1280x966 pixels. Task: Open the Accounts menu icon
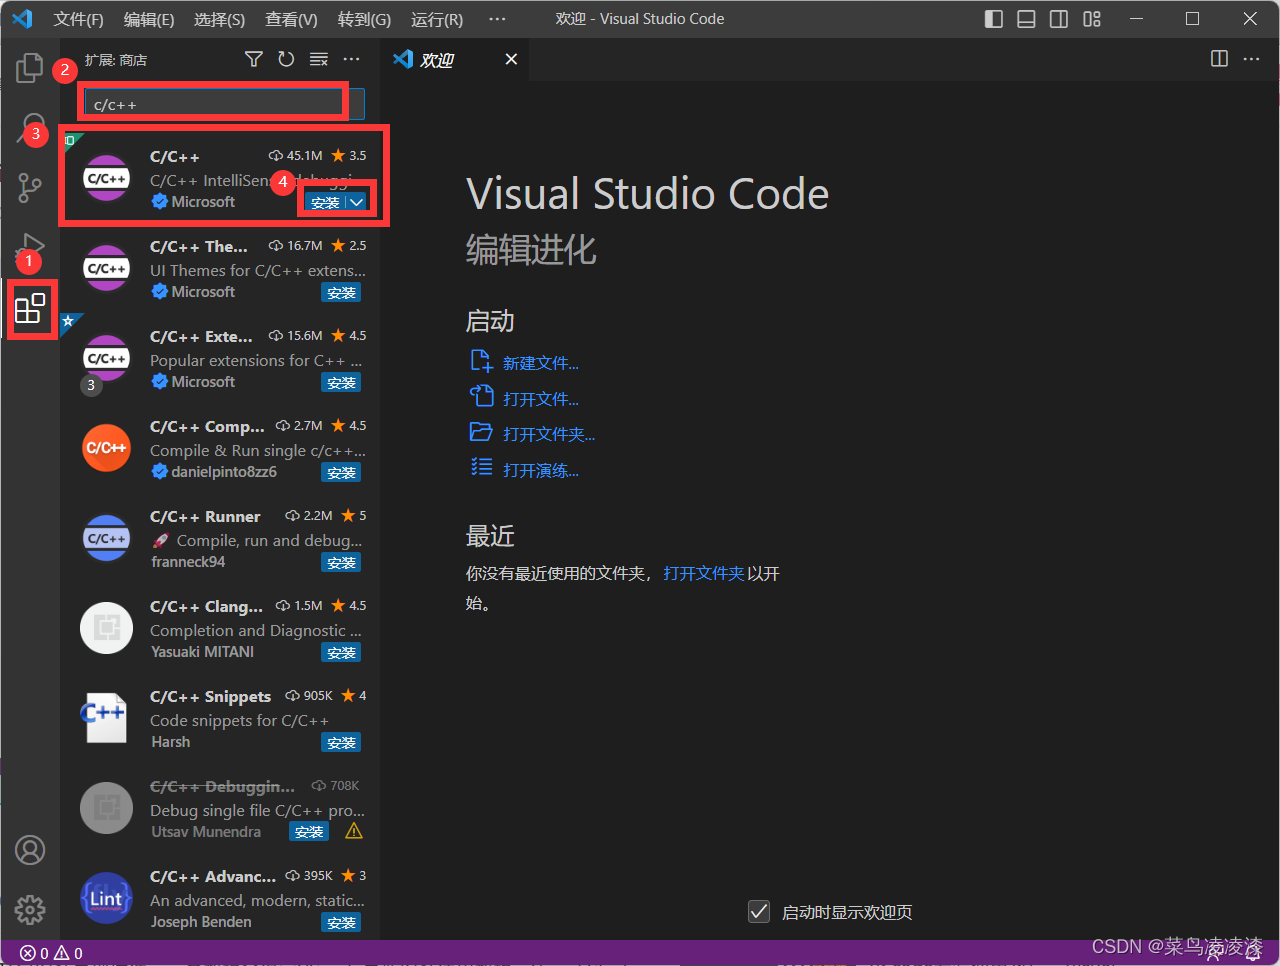(30, 850)
